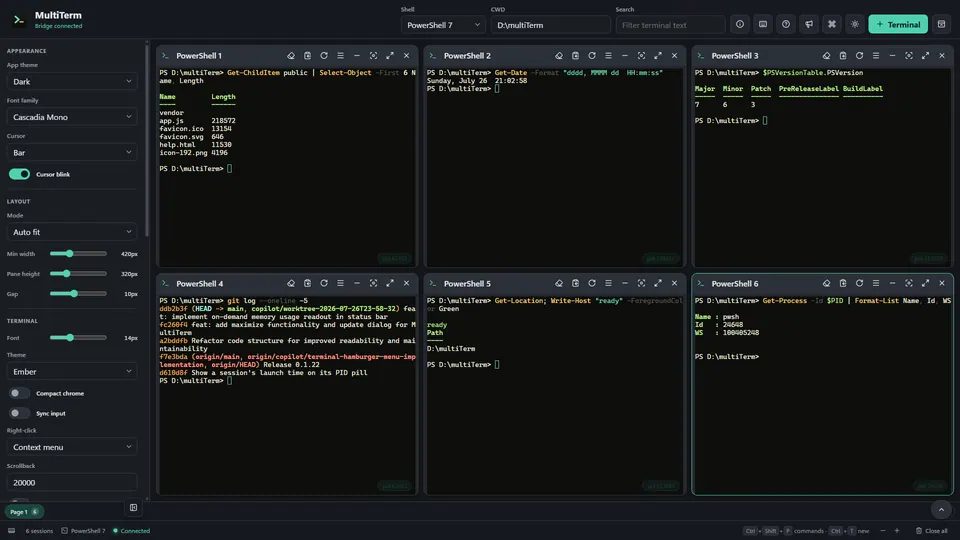This screenshot has width=960, height=540.
Task: Click the green + Terminal button
Action: (898, 24)
